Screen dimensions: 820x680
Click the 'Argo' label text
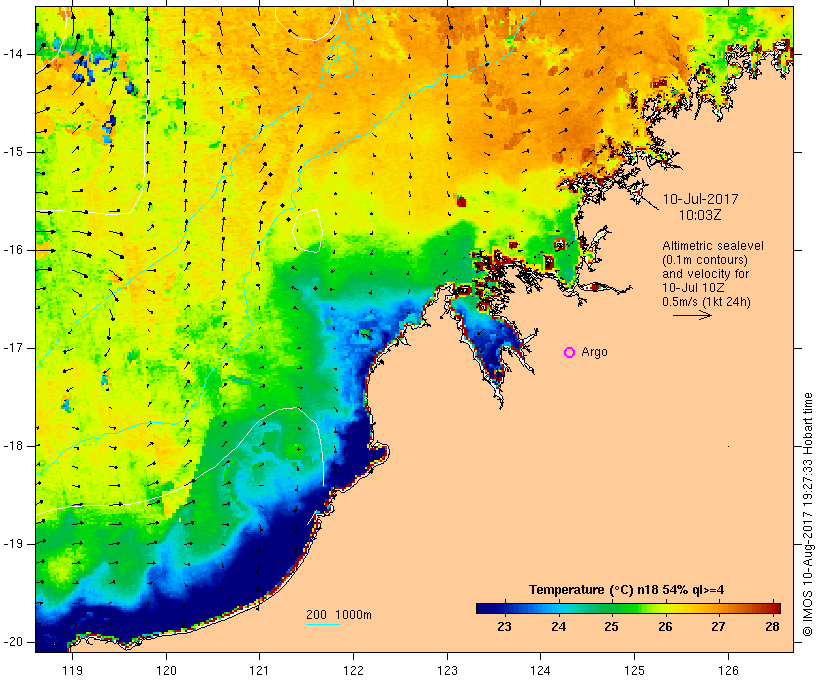(595, 353)
